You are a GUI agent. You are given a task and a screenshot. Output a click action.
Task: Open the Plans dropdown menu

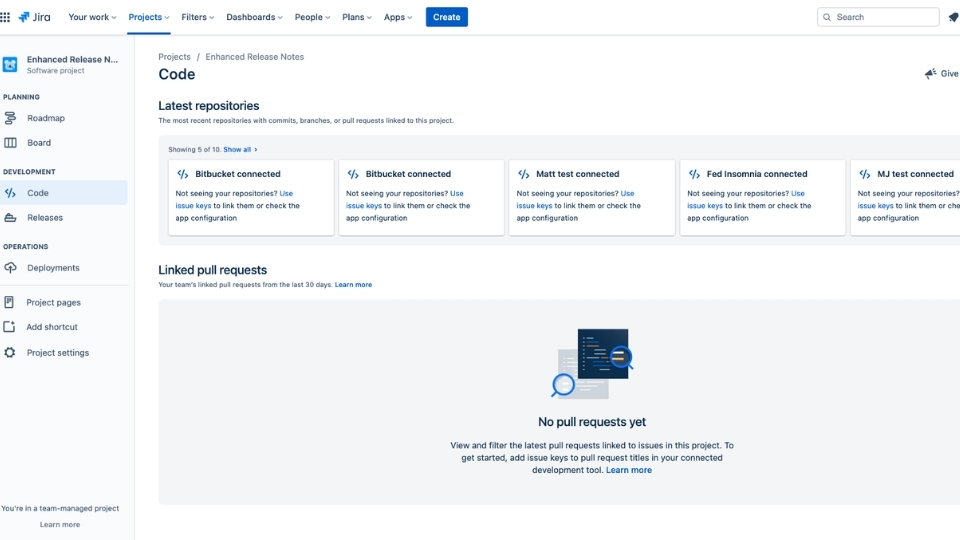pyautogui.click(x=357, y=17)
